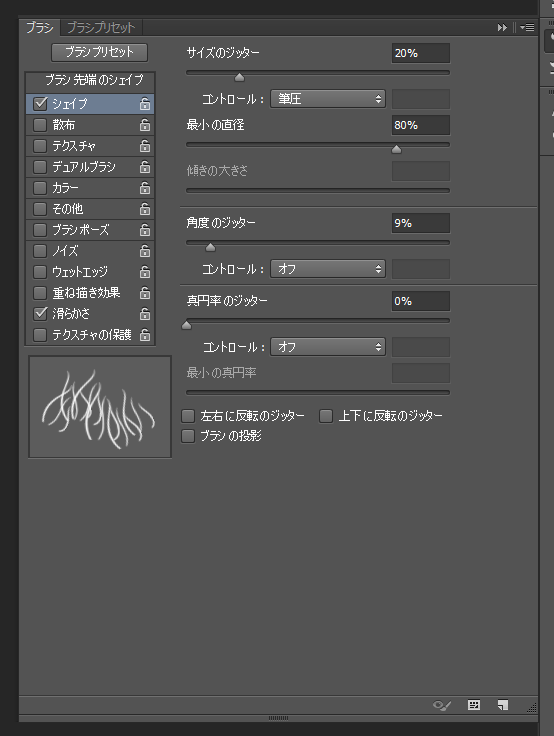This screenshot has width=554, height=736.
Task: Adjust the 真円率のジッター slider handle
Action: pyautogui.click(x=186, y=325)
